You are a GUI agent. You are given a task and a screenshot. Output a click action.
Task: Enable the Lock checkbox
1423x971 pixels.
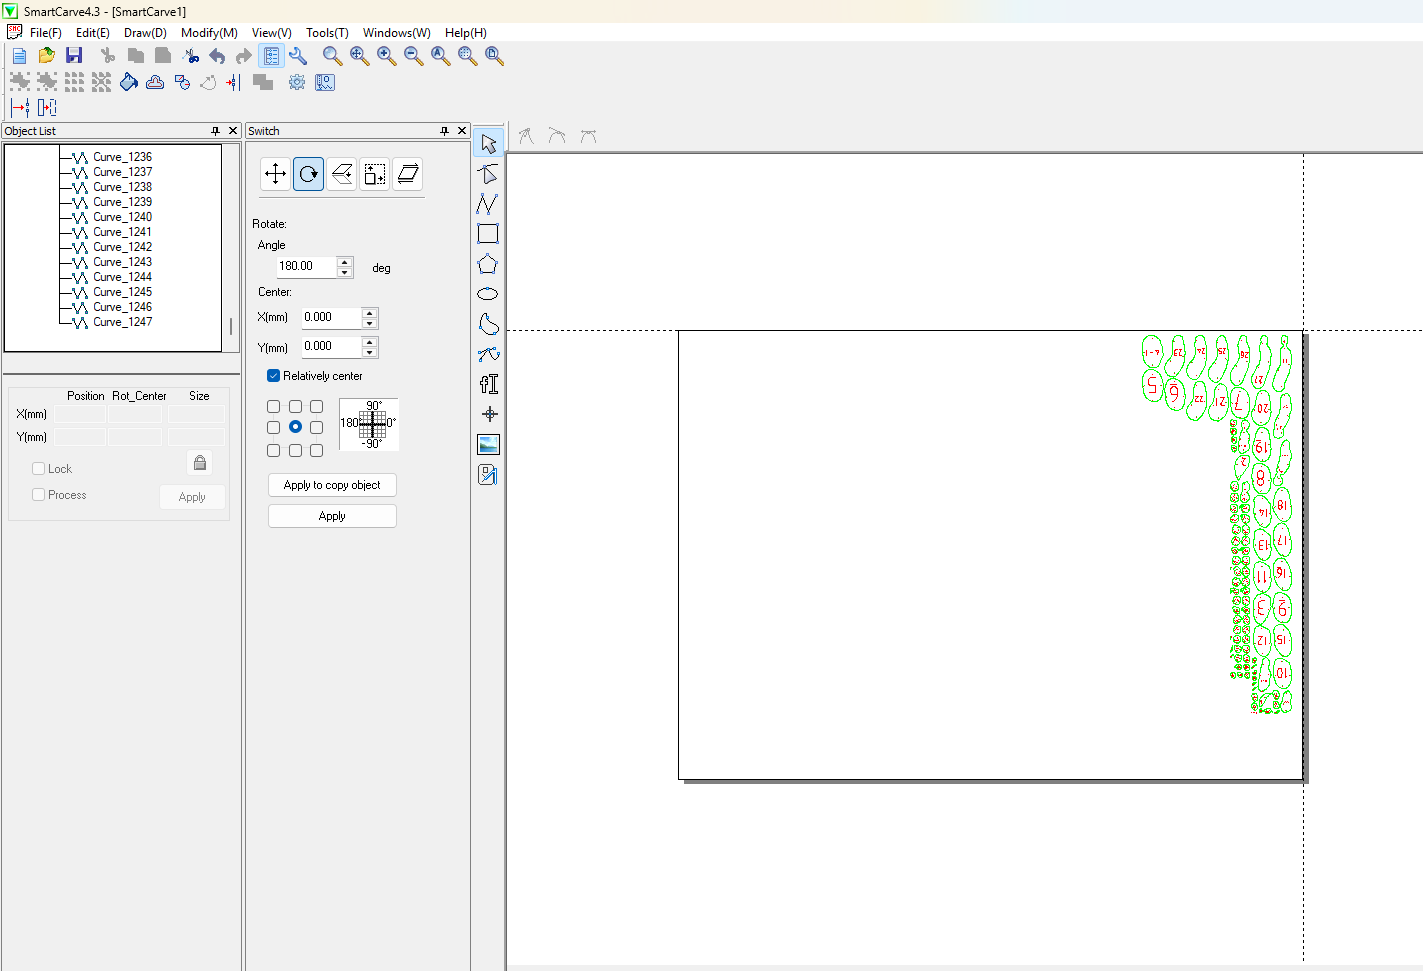(39, 469)
